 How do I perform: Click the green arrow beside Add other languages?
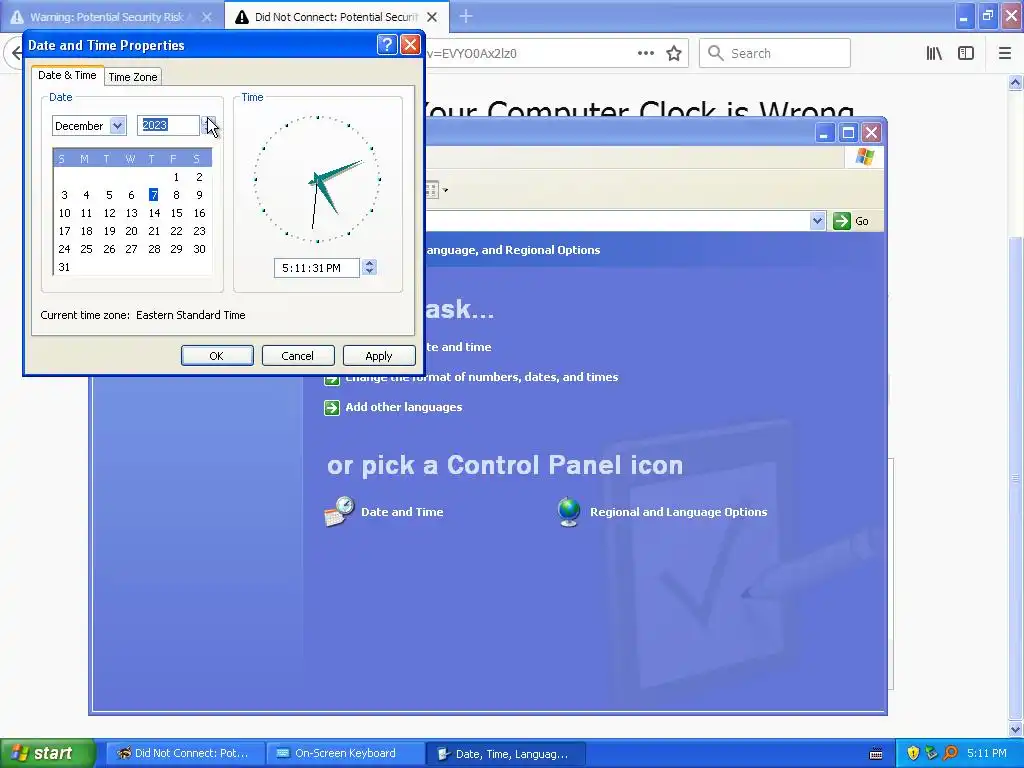click(332, 408)
